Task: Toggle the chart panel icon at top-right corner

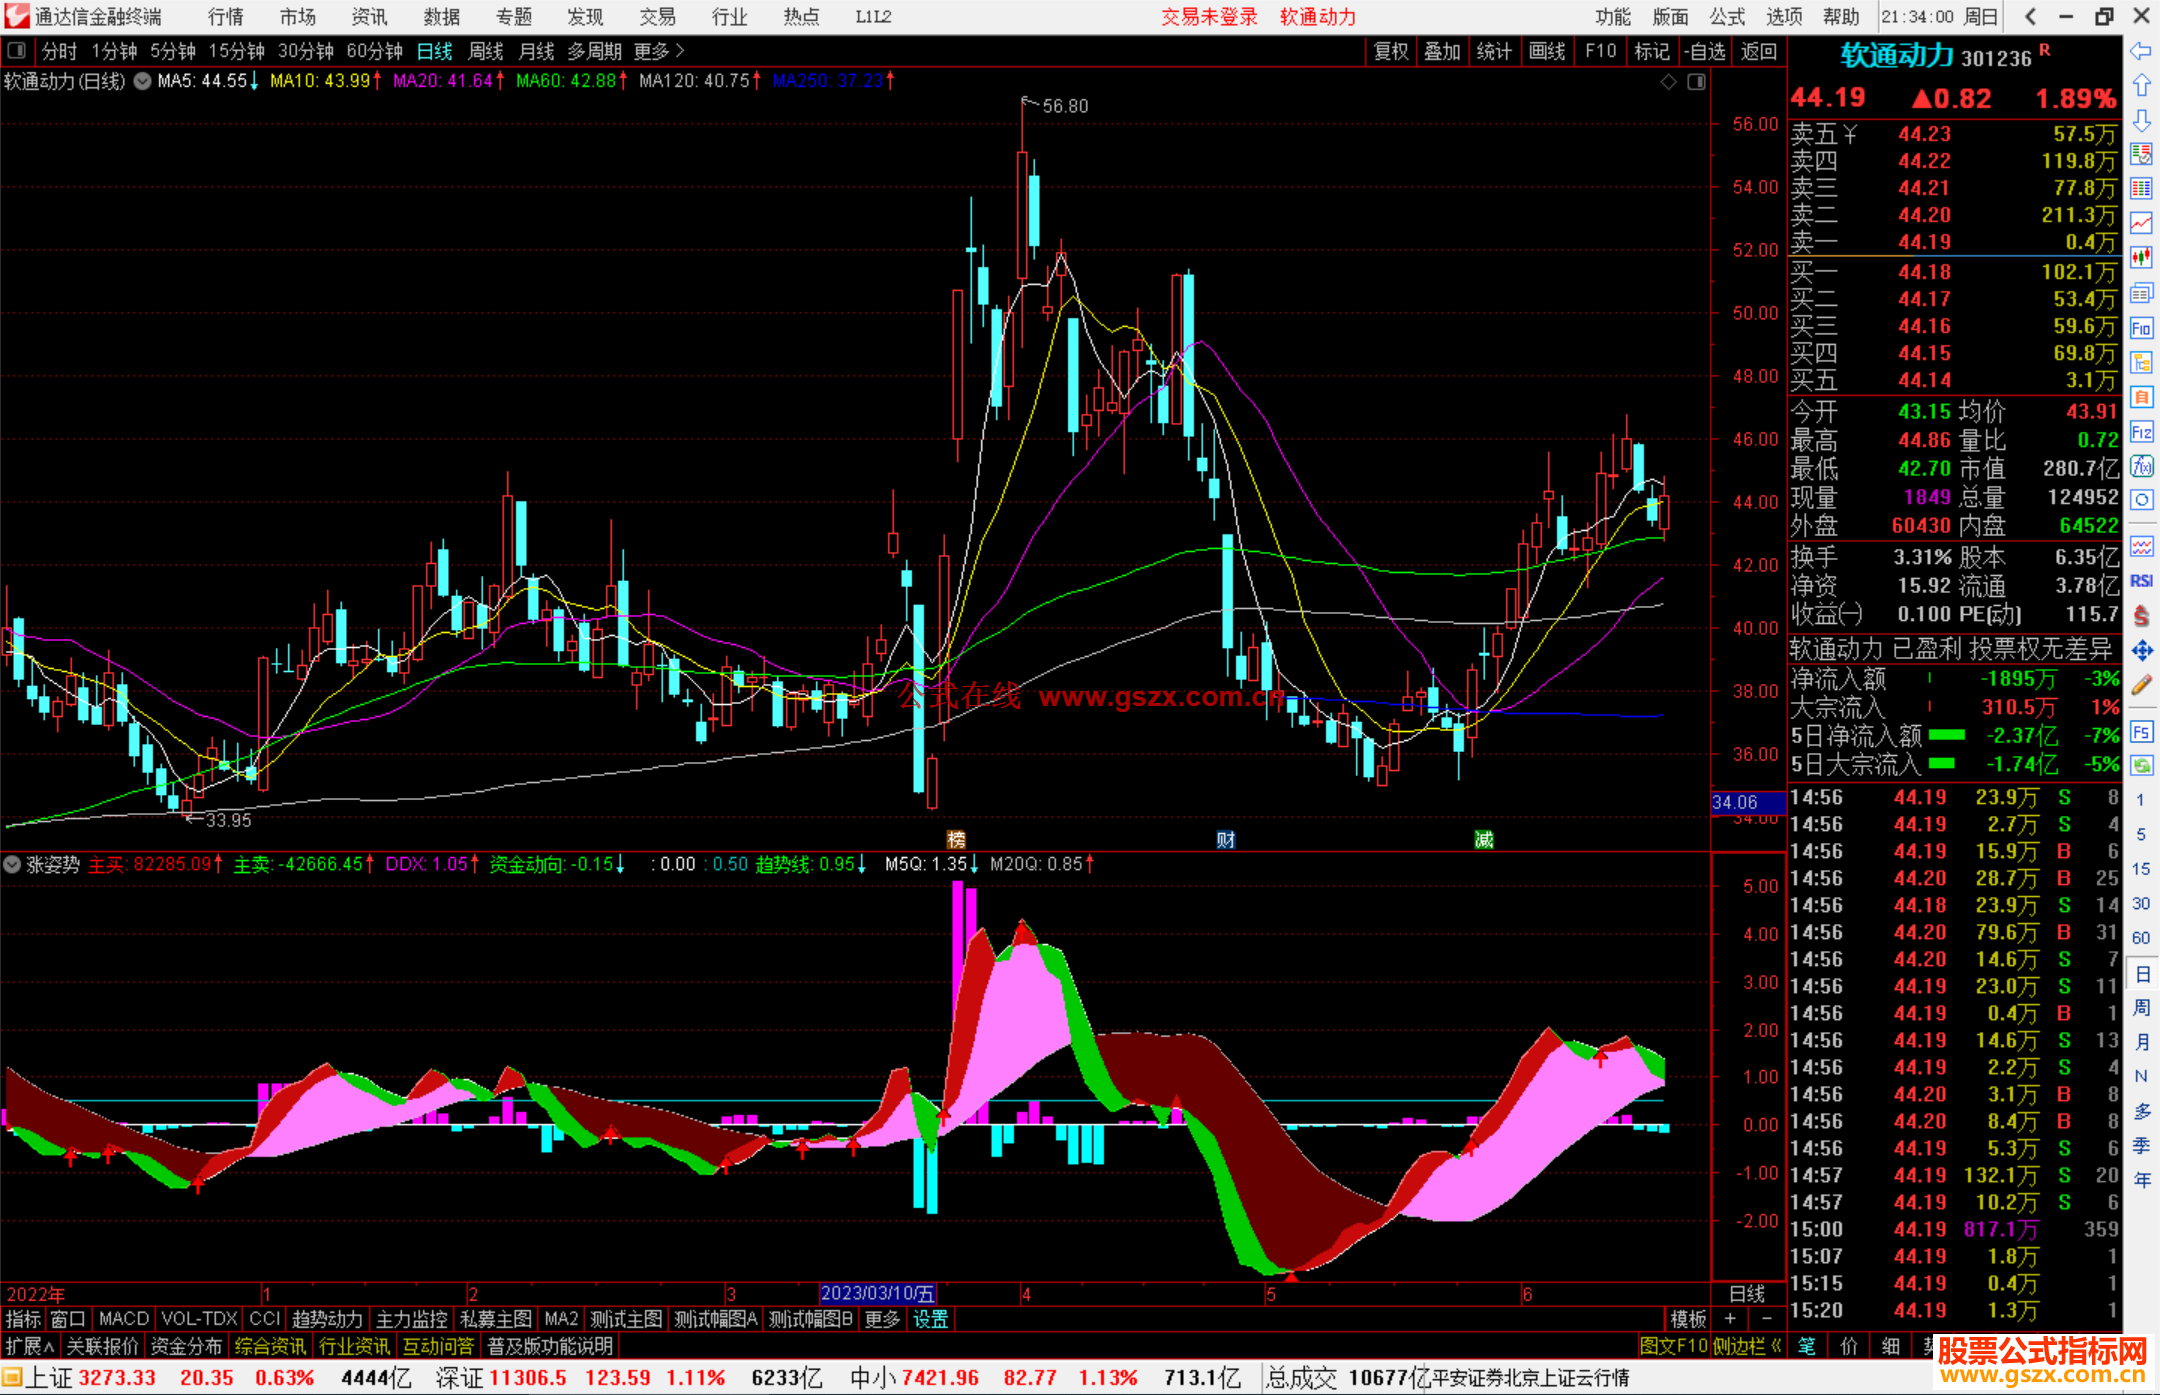Action: point(1697,82)
